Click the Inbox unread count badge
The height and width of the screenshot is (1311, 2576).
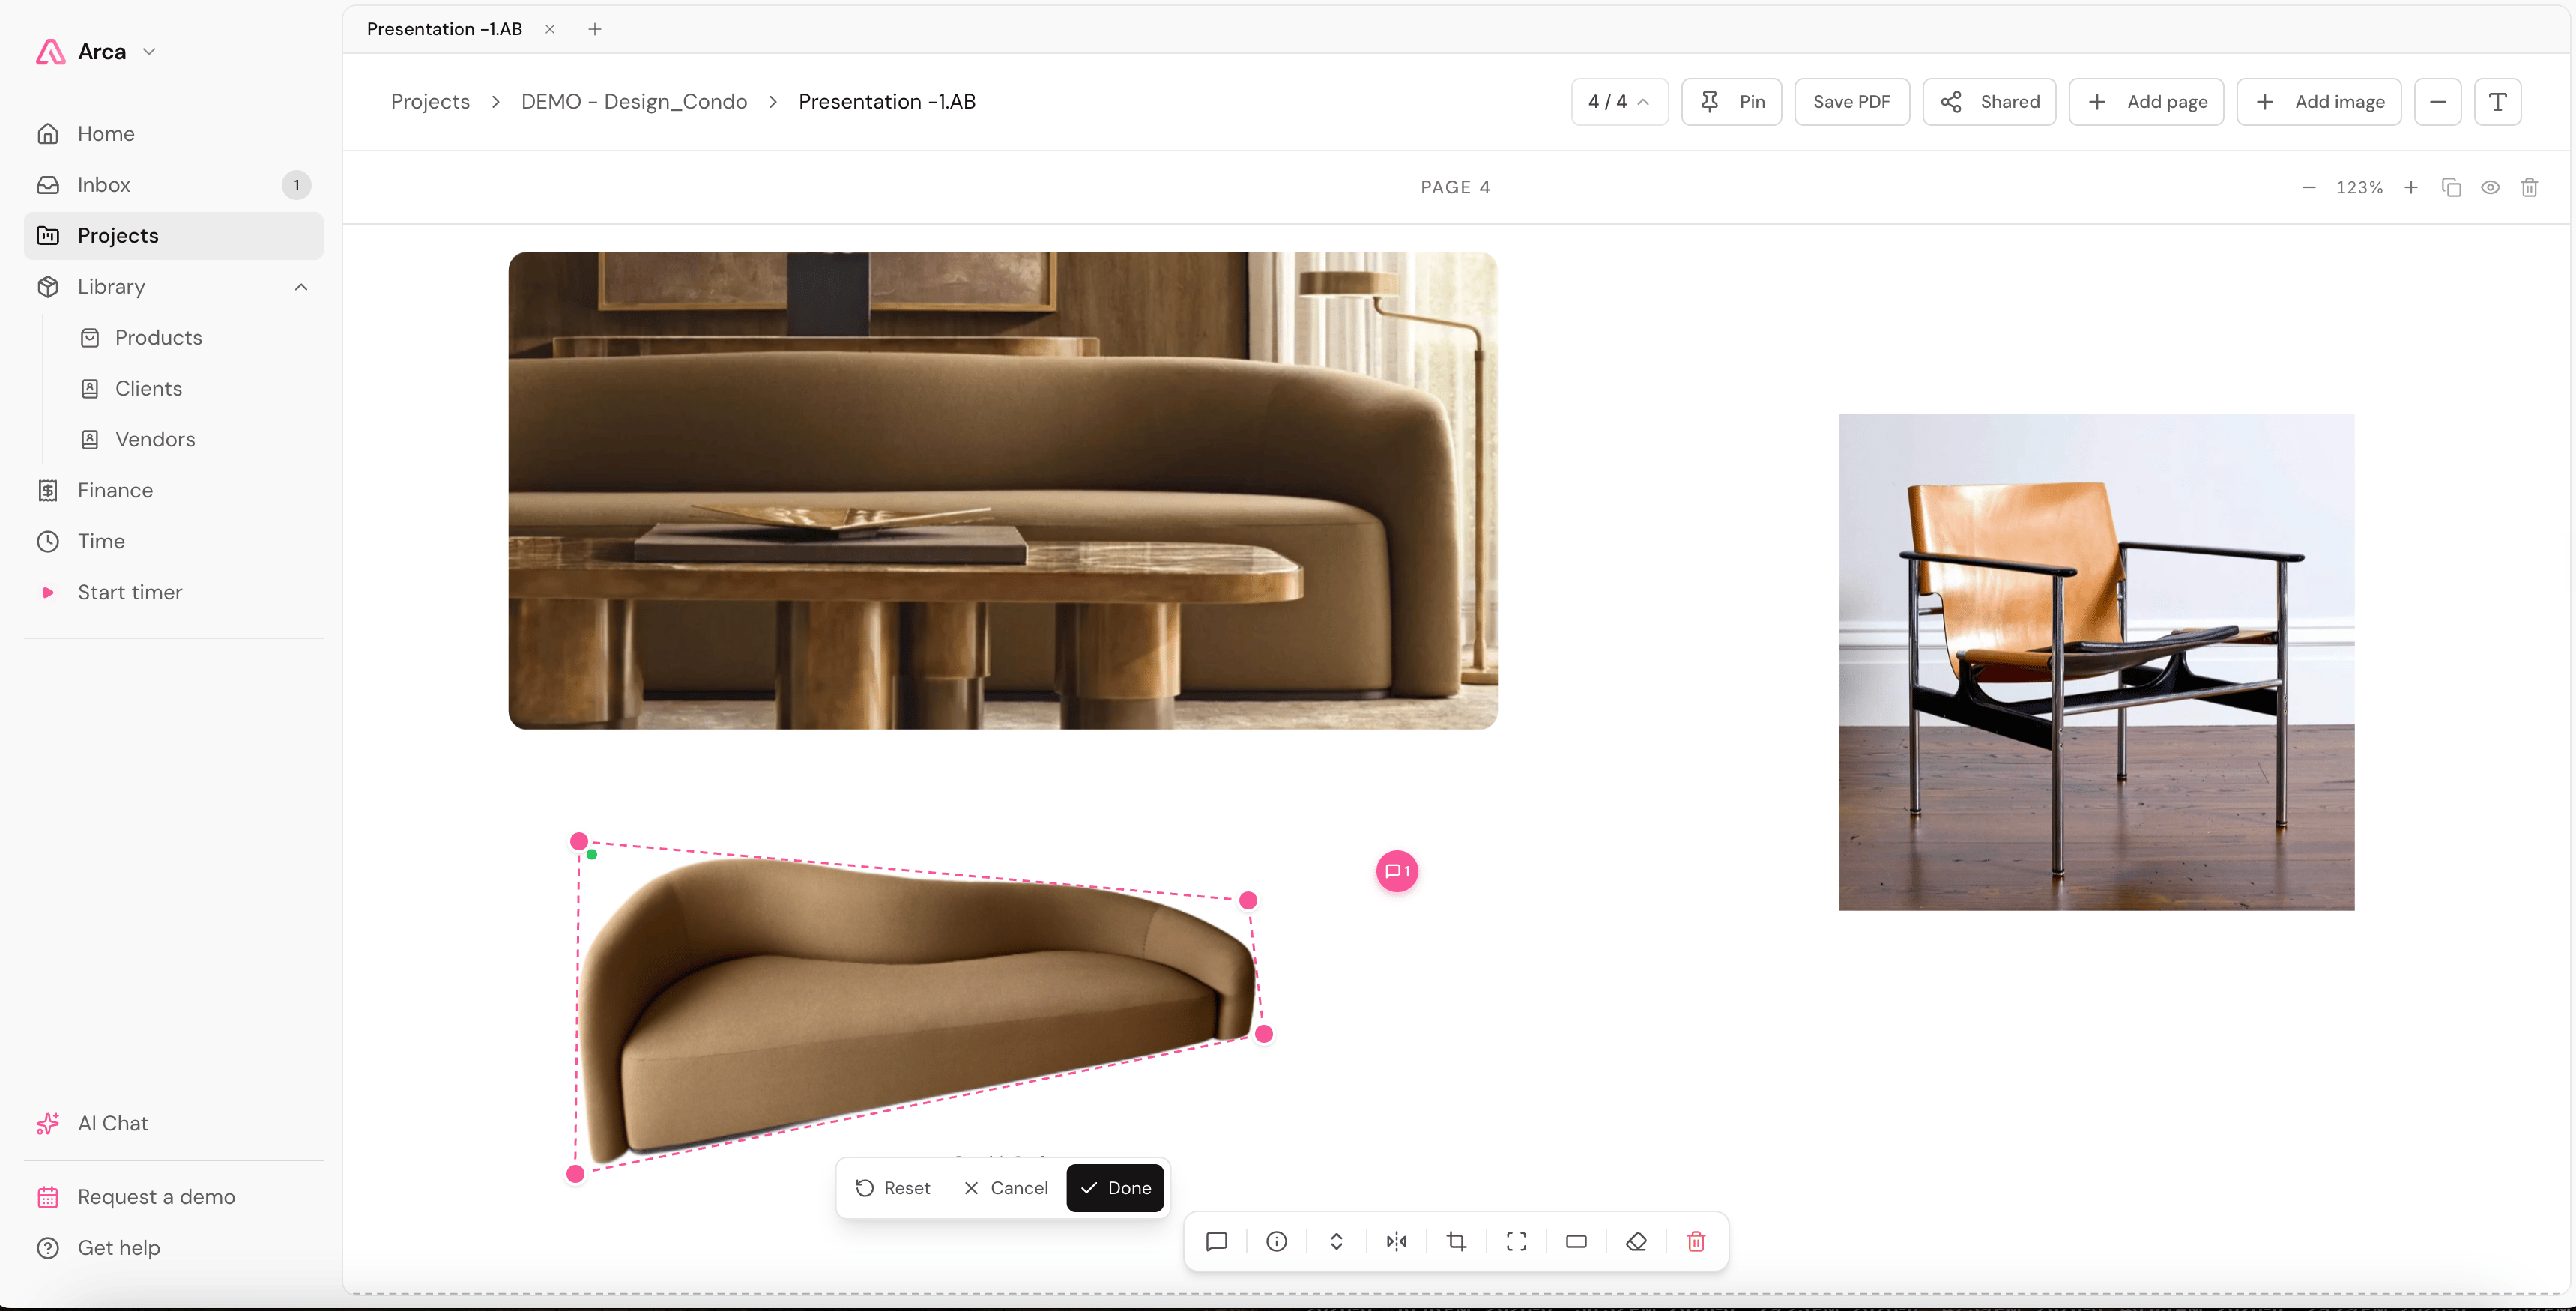(x=296, y=185)
